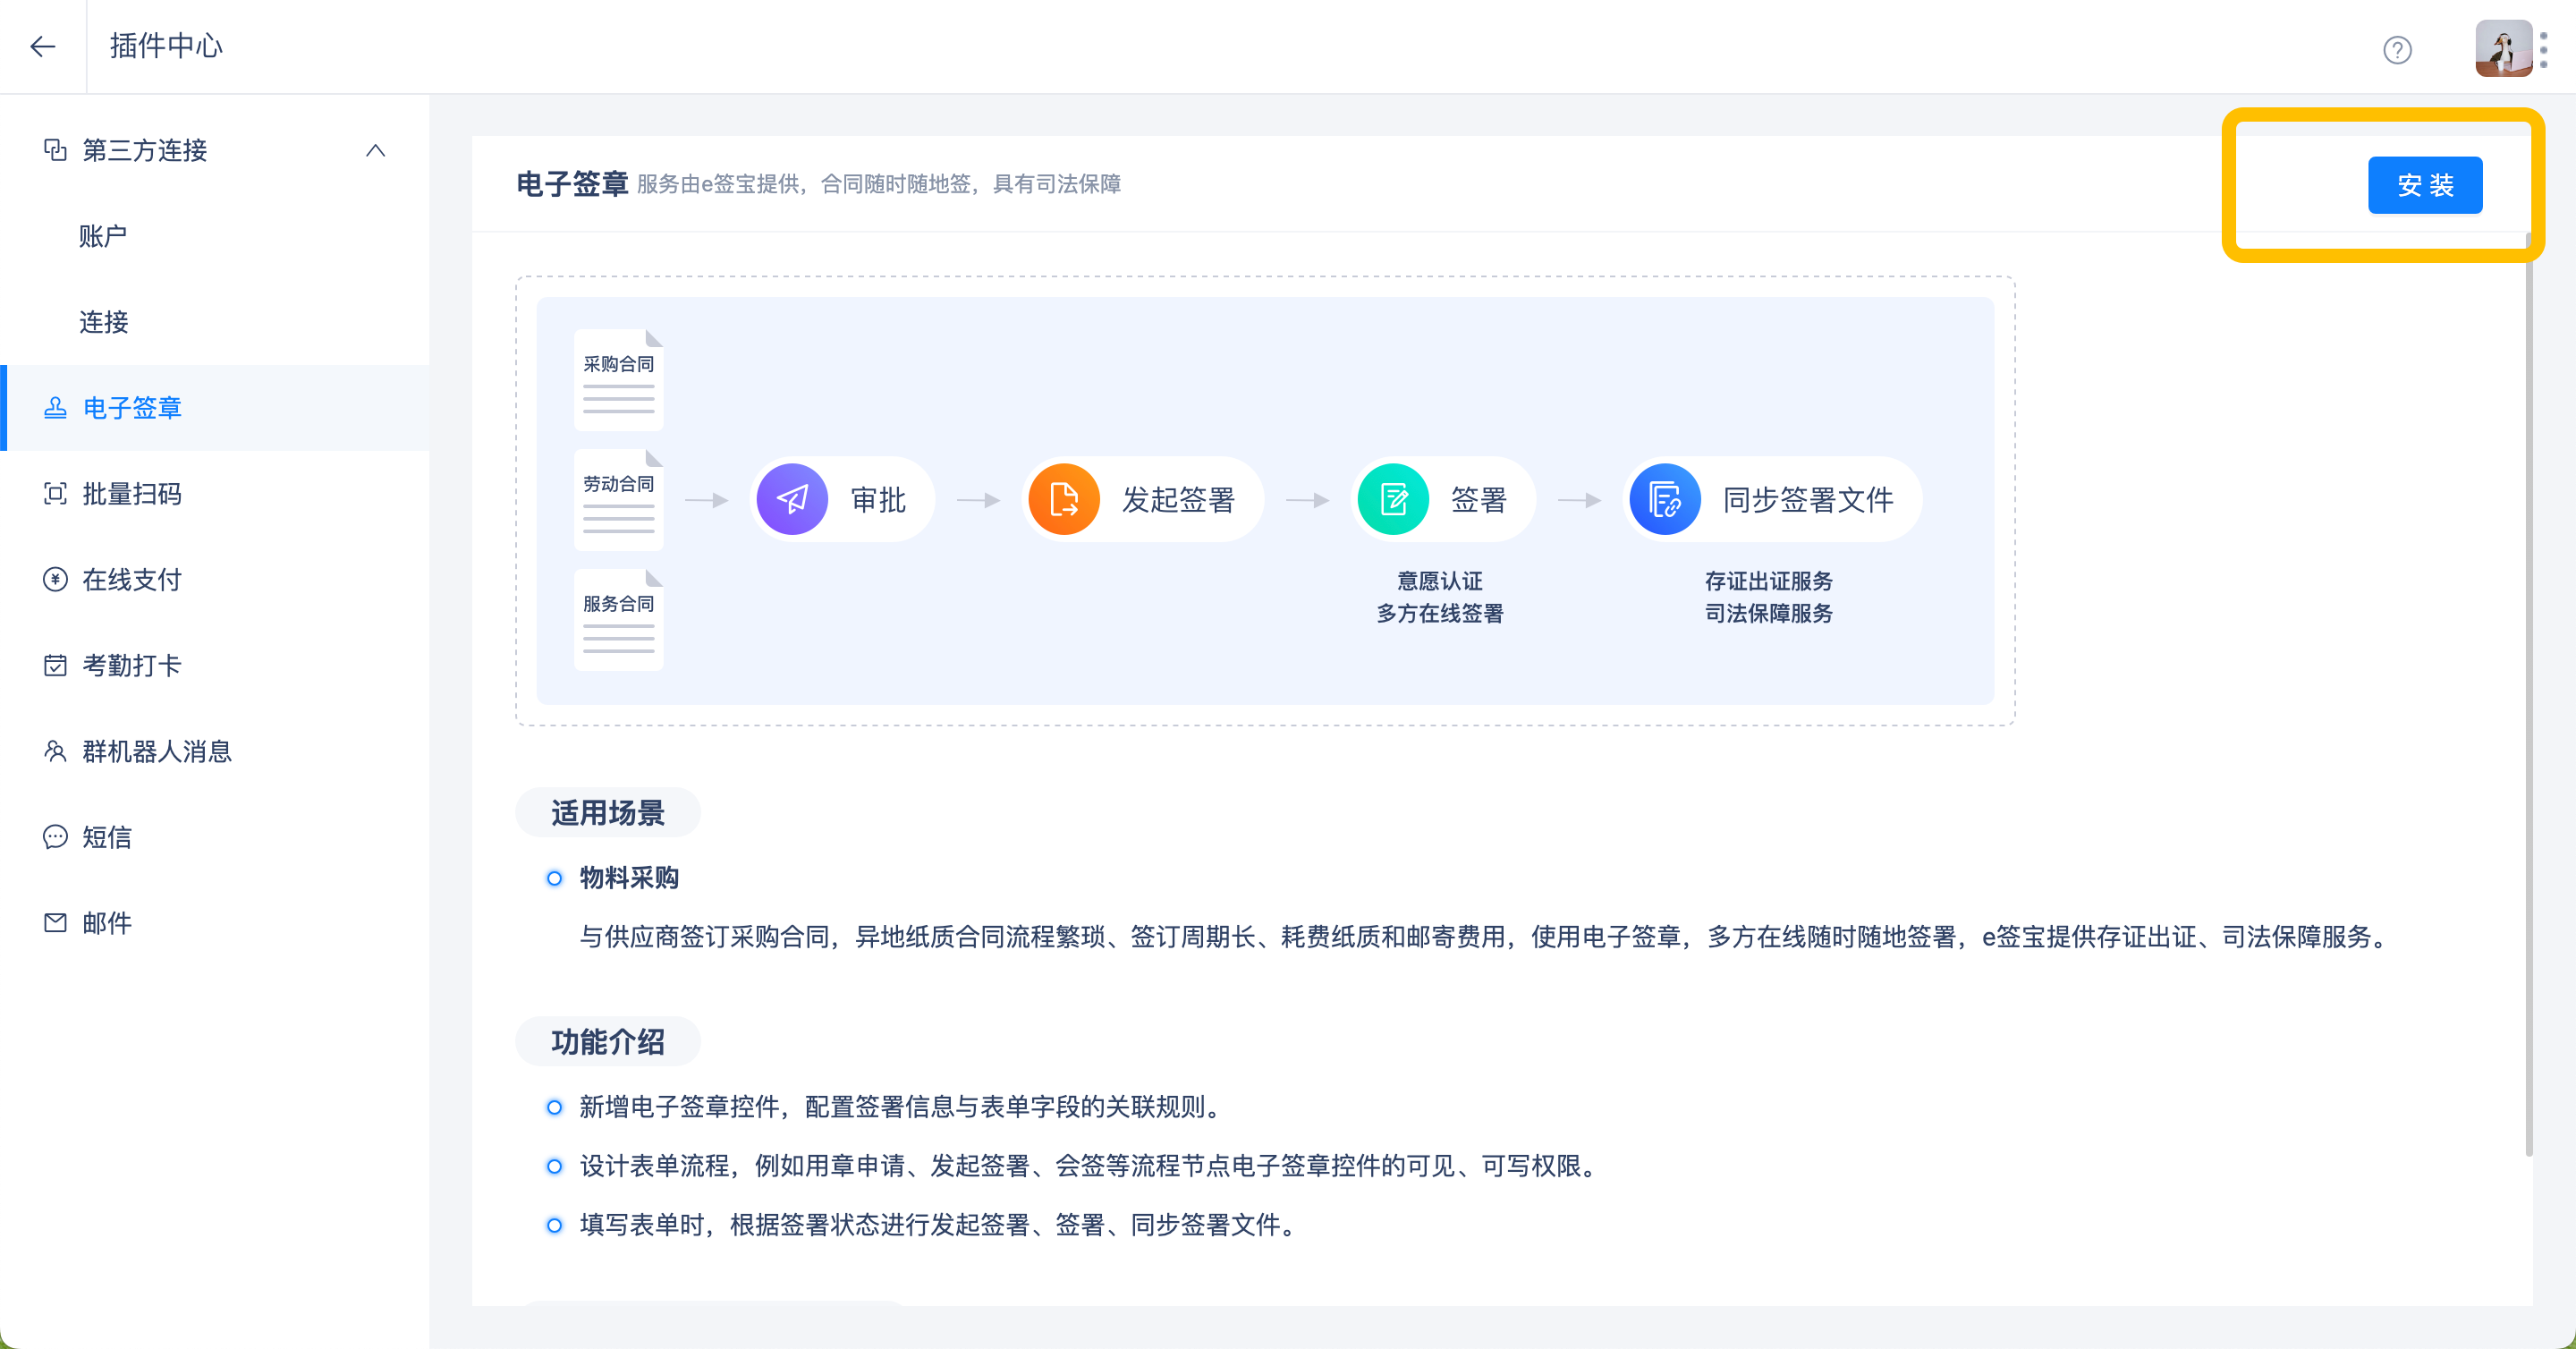Click the 在线支付 yen icon
Viewport: 2576px width, 1349px height.
55,580
